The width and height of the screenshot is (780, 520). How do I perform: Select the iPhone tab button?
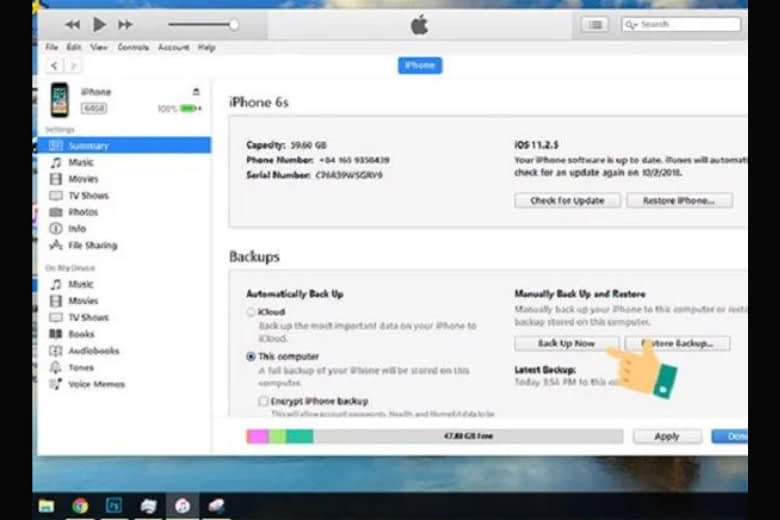tap(420, 65)
